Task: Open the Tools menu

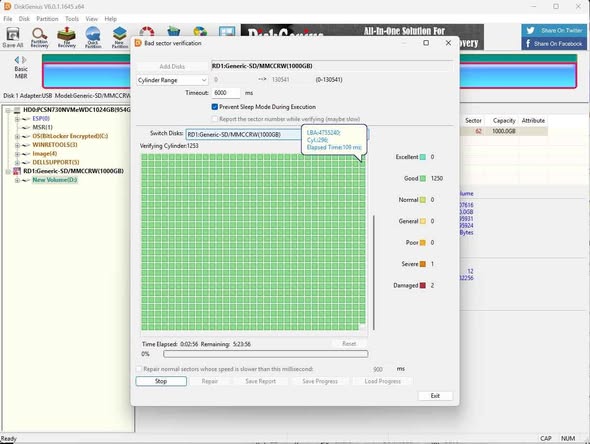Action: [72, 19]
